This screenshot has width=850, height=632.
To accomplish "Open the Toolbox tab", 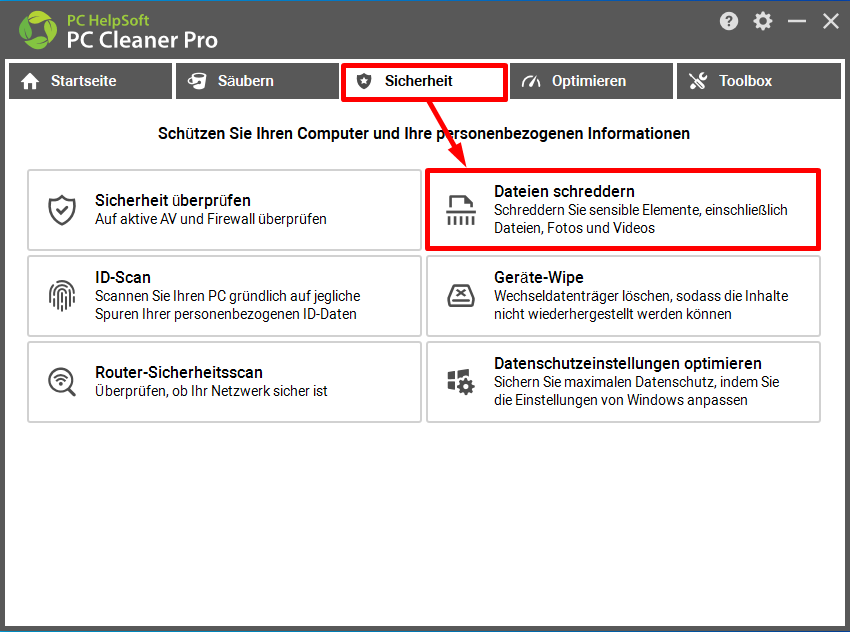I will [759, 81].
